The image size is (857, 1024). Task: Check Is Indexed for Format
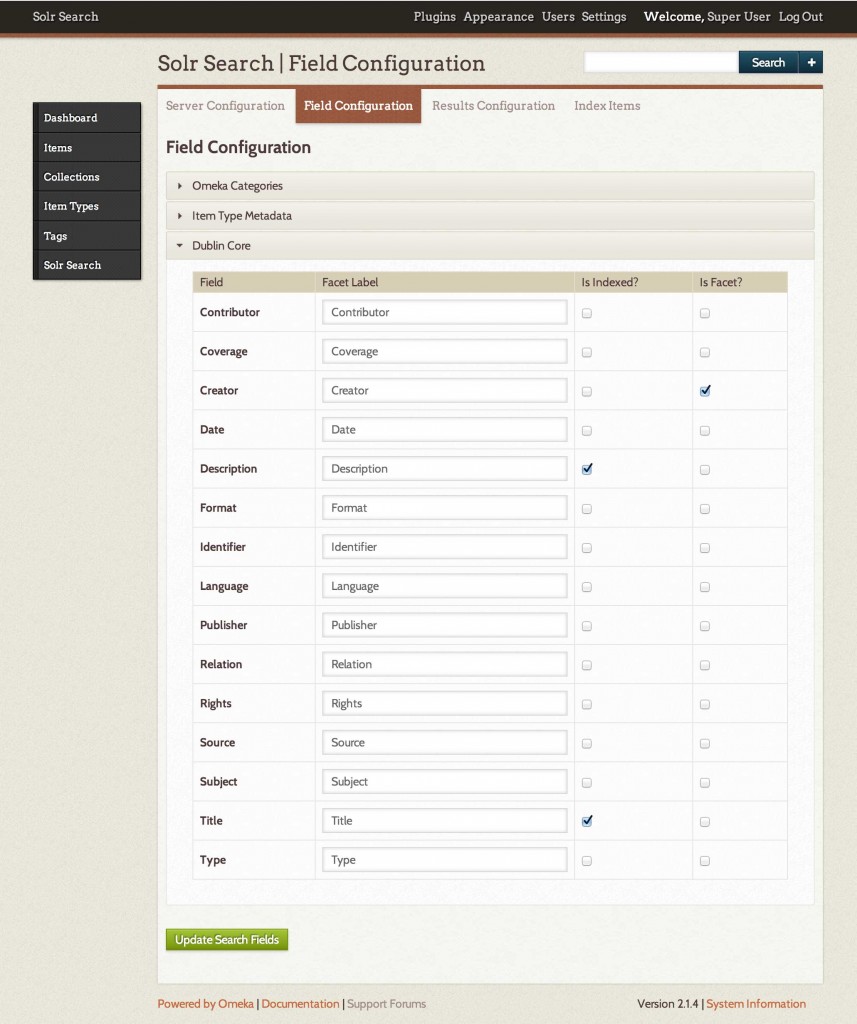pos(587,509)
